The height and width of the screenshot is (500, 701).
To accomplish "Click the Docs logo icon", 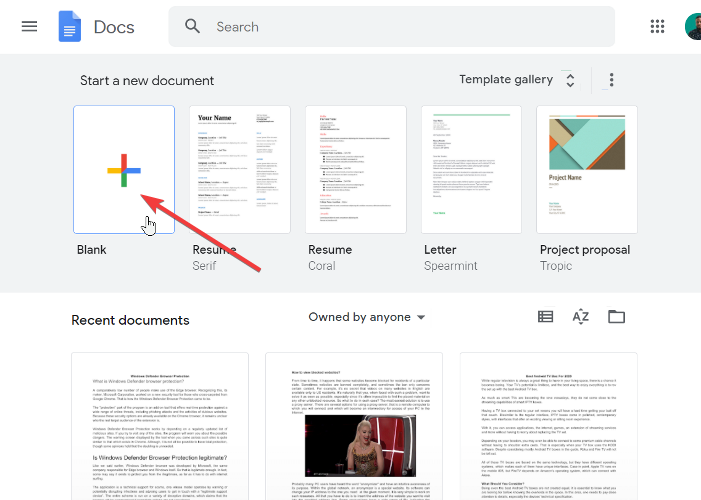I will pos(70,26).
